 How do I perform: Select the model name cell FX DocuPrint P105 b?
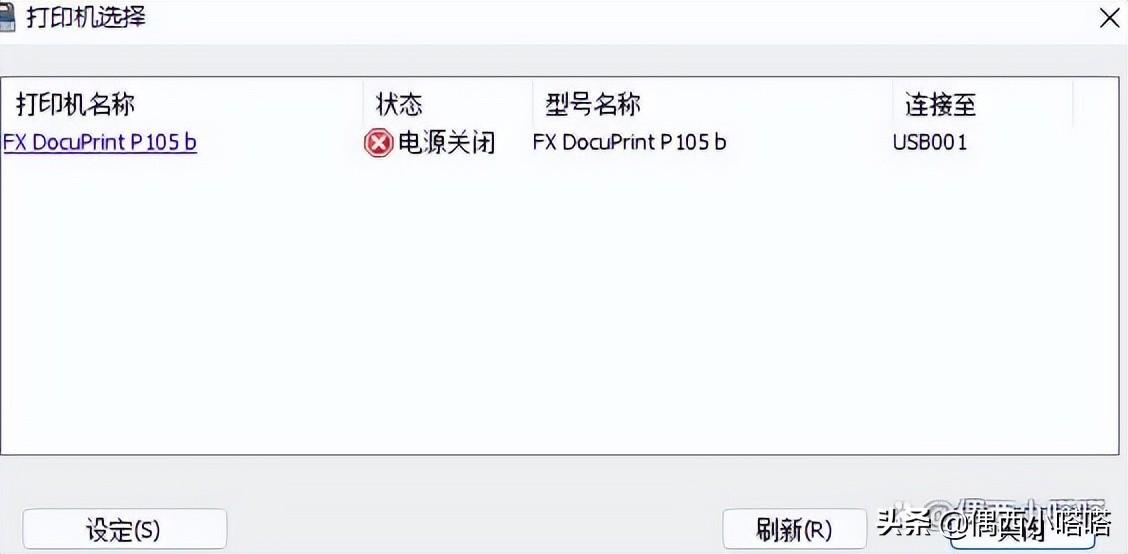point(629,142)
